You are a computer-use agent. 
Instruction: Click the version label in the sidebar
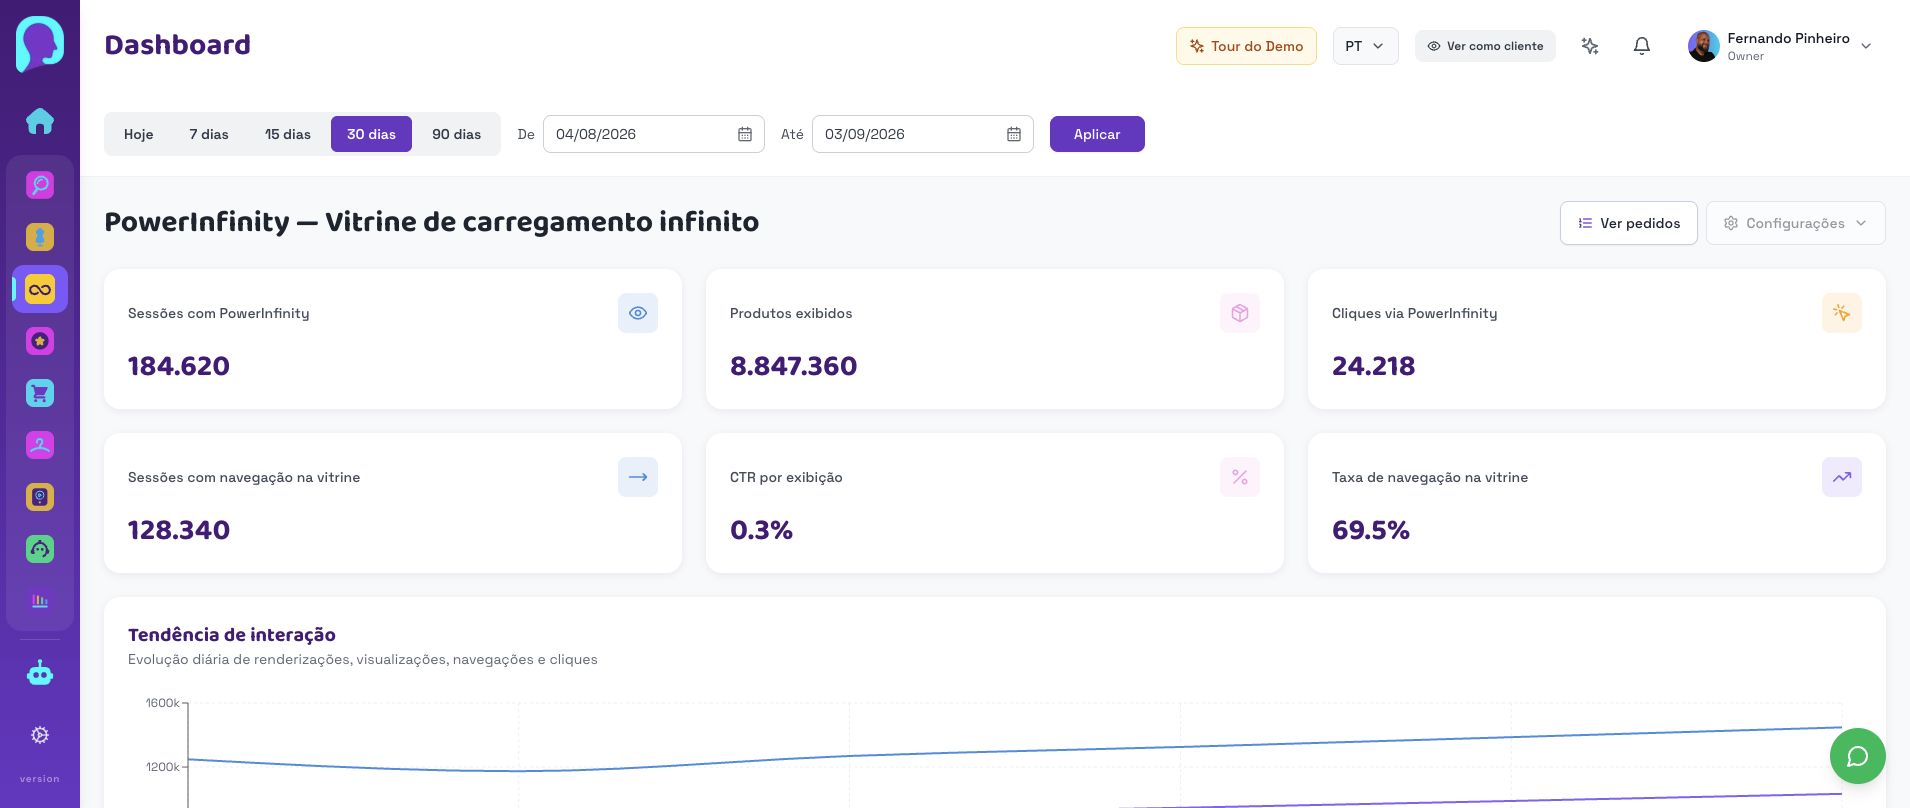[x=40, y=779]
